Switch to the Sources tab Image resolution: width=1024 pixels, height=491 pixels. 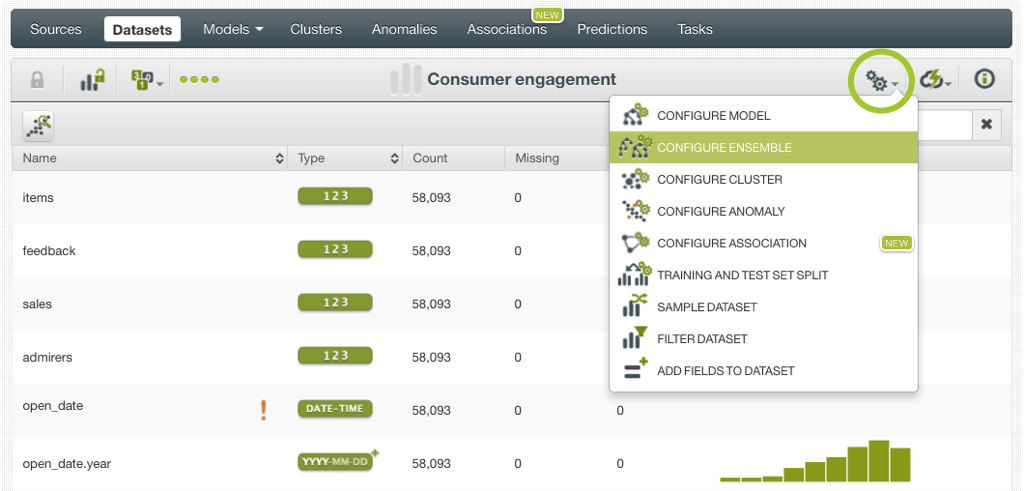point(56,29)
